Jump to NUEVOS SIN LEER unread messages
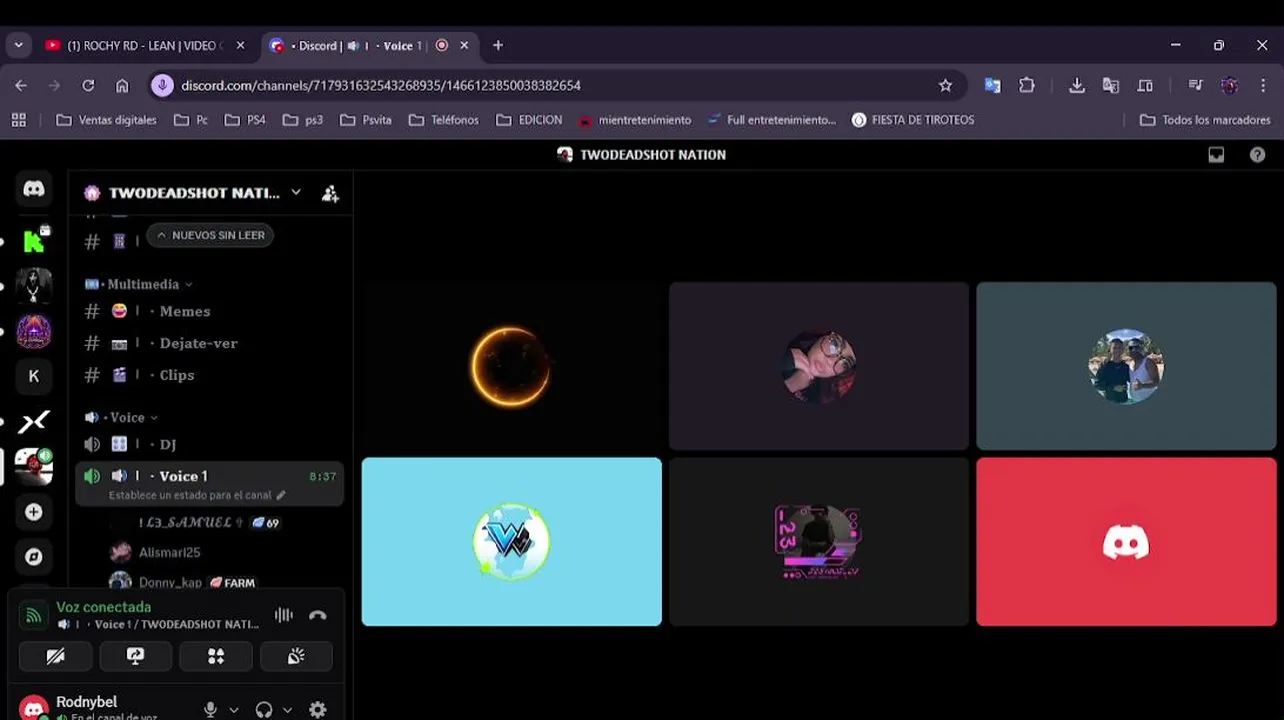 click(211, 235)
